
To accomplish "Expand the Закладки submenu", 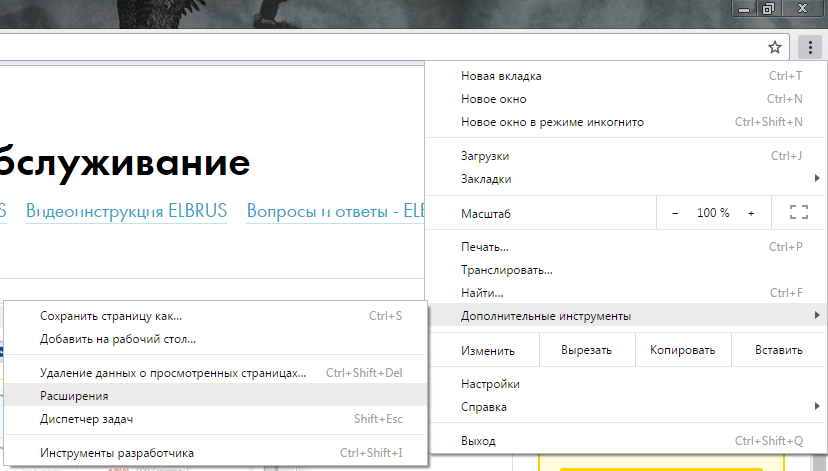I will pos(486,179).
